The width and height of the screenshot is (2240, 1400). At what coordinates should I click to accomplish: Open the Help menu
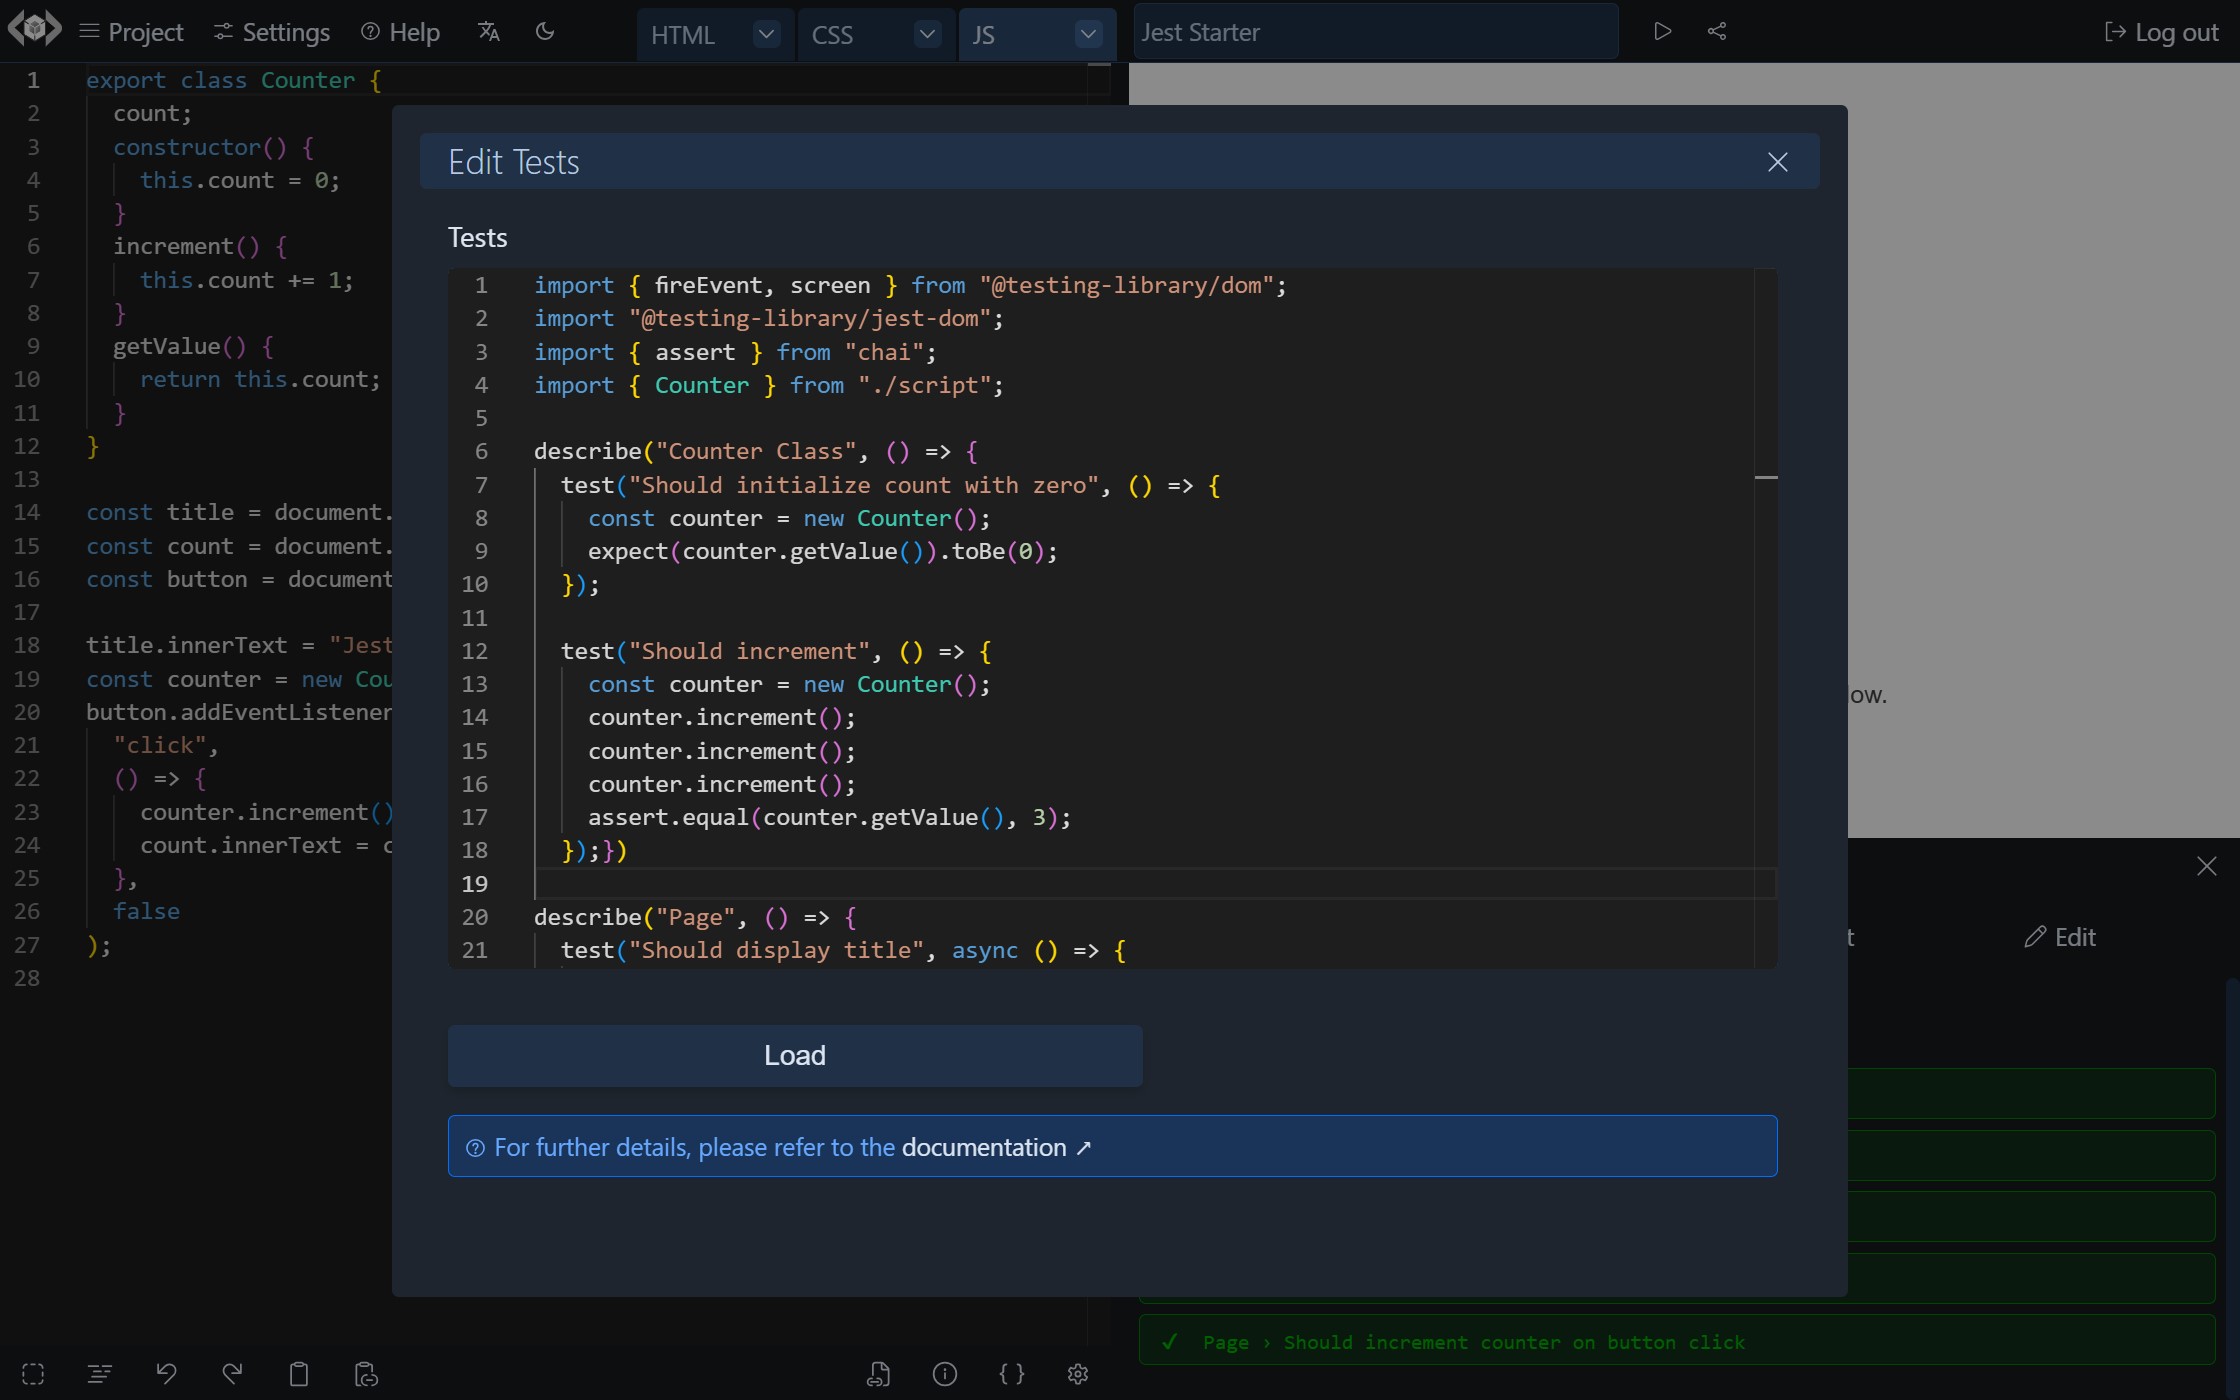[399, 31]
